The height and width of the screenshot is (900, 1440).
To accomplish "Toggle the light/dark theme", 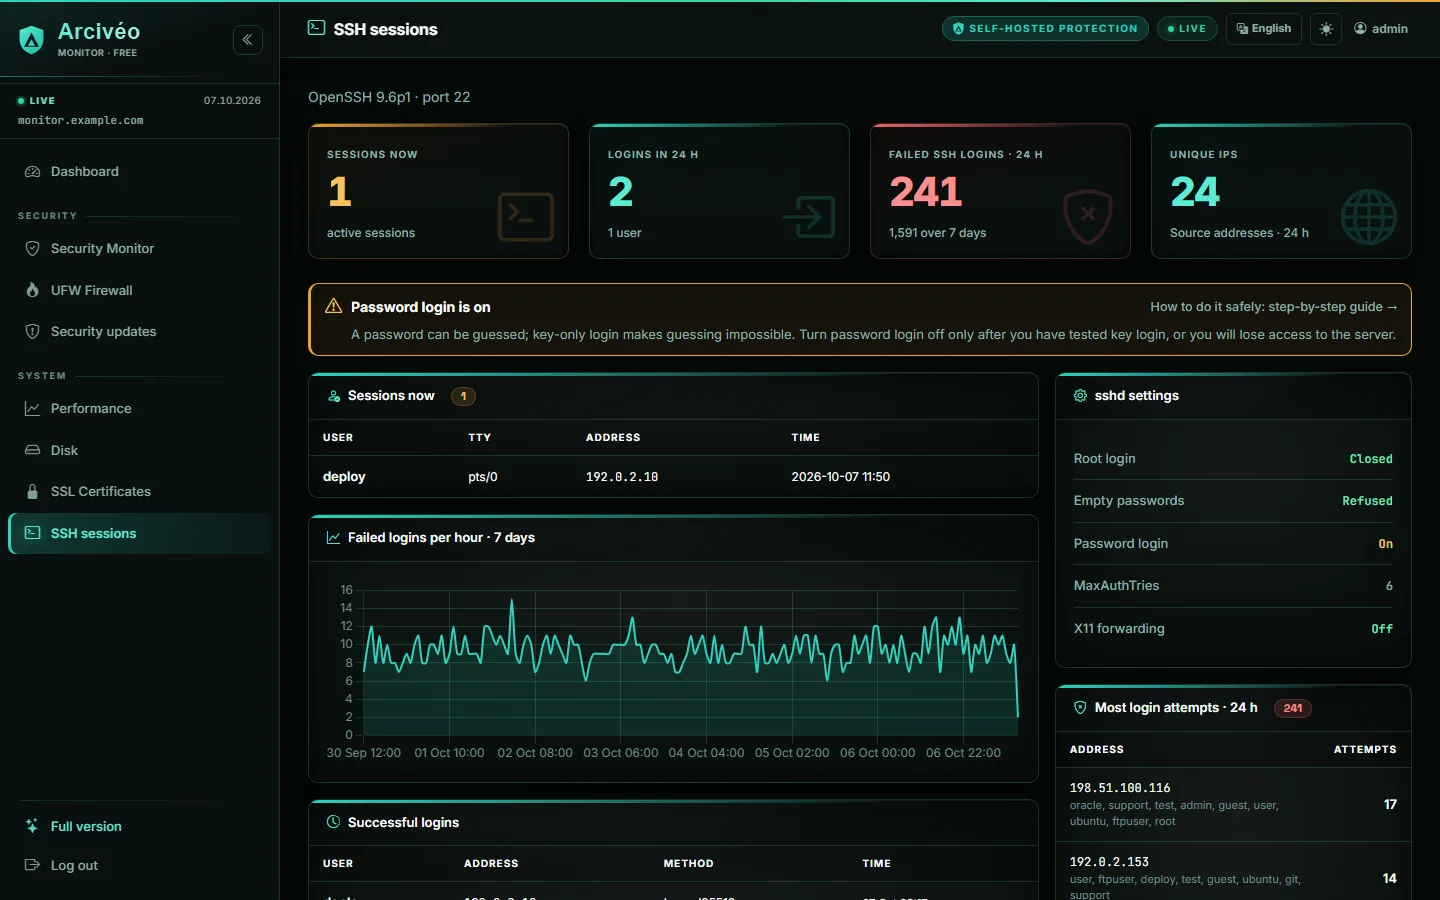I will [x=1326, y=29].
